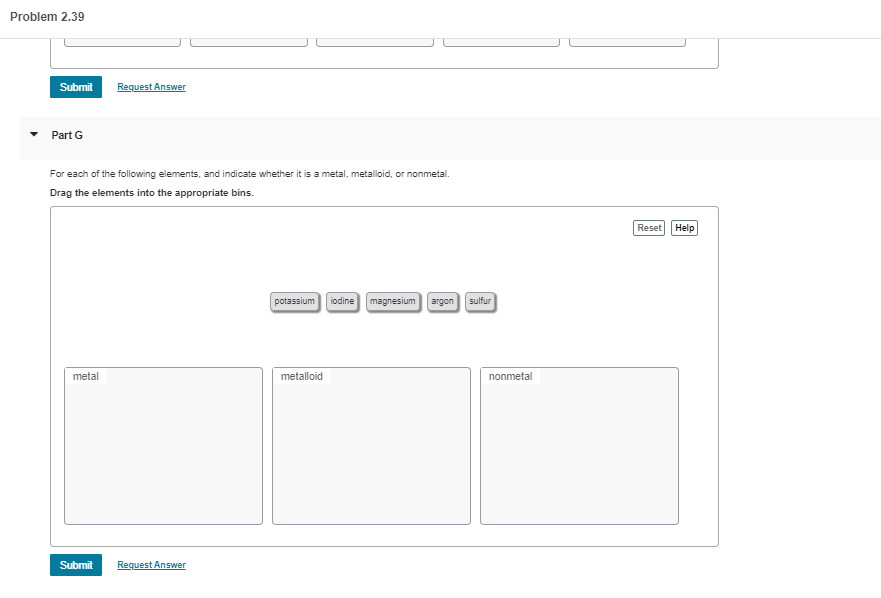Select the argon element tile

[441, 301]
